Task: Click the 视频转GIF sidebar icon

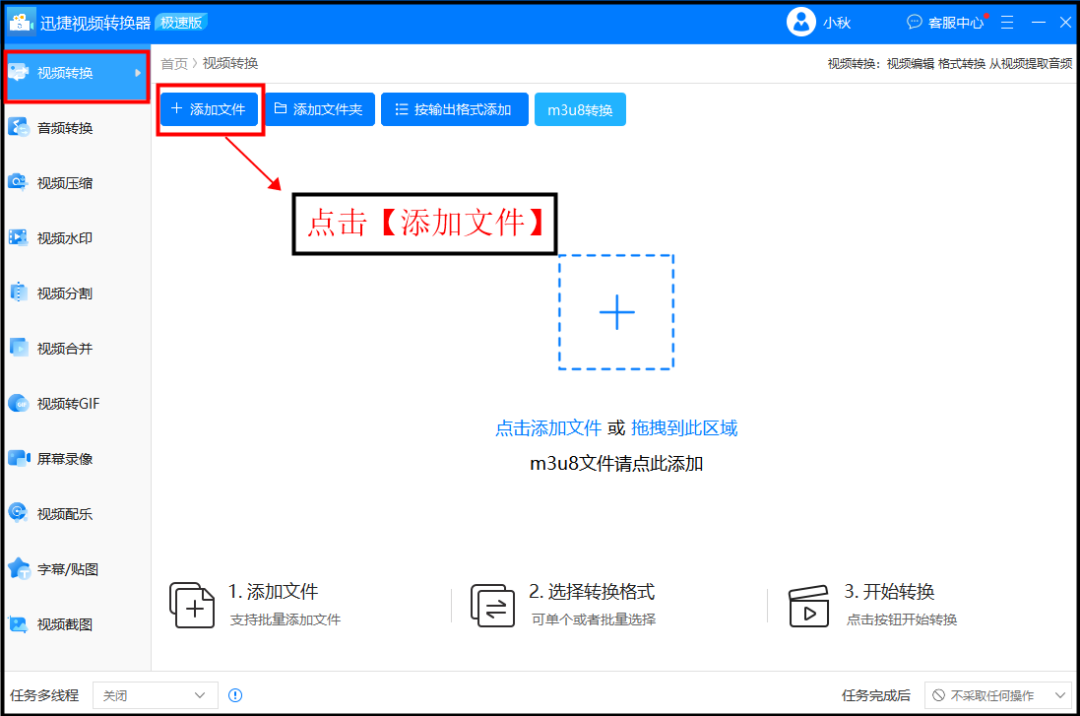Action: point(19,403)
